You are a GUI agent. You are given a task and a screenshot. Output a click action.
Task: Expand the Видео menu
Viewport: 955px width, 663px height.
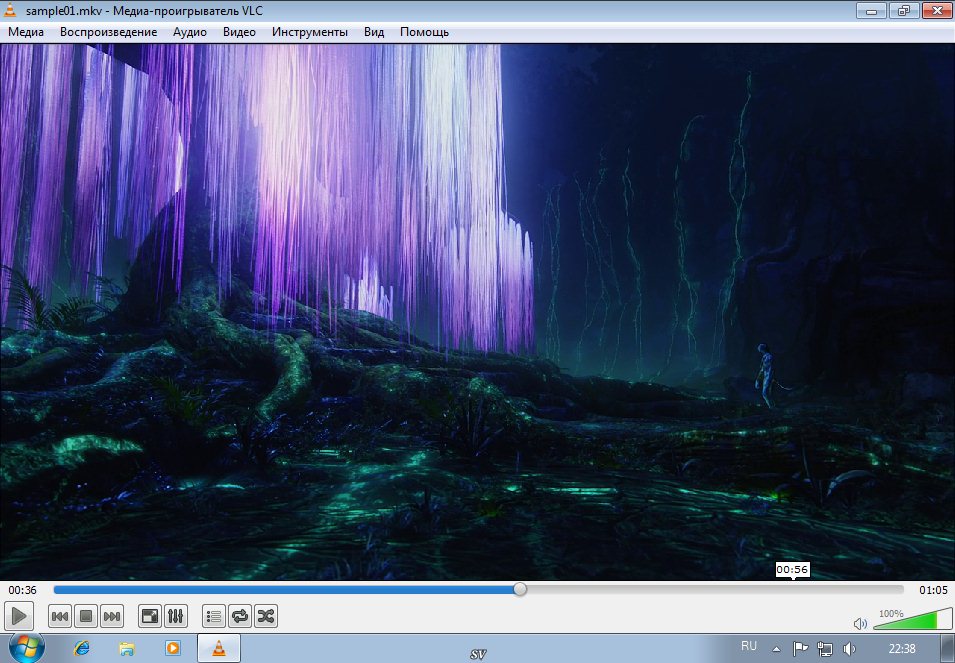(x=239, y=32)
